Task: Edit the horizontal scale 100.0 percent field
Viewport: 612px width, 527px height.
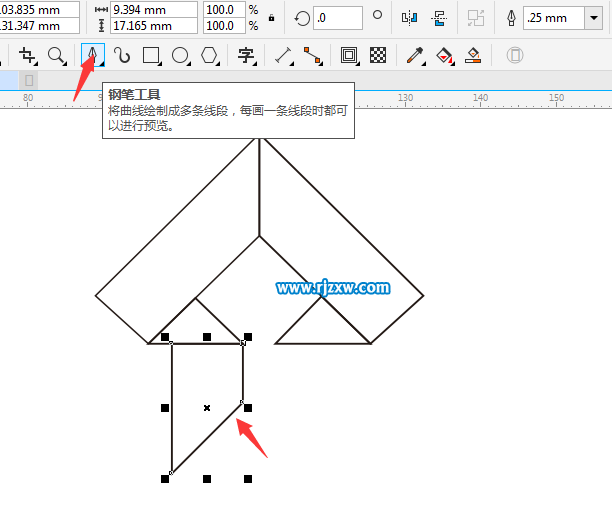Action: point(224,10)
